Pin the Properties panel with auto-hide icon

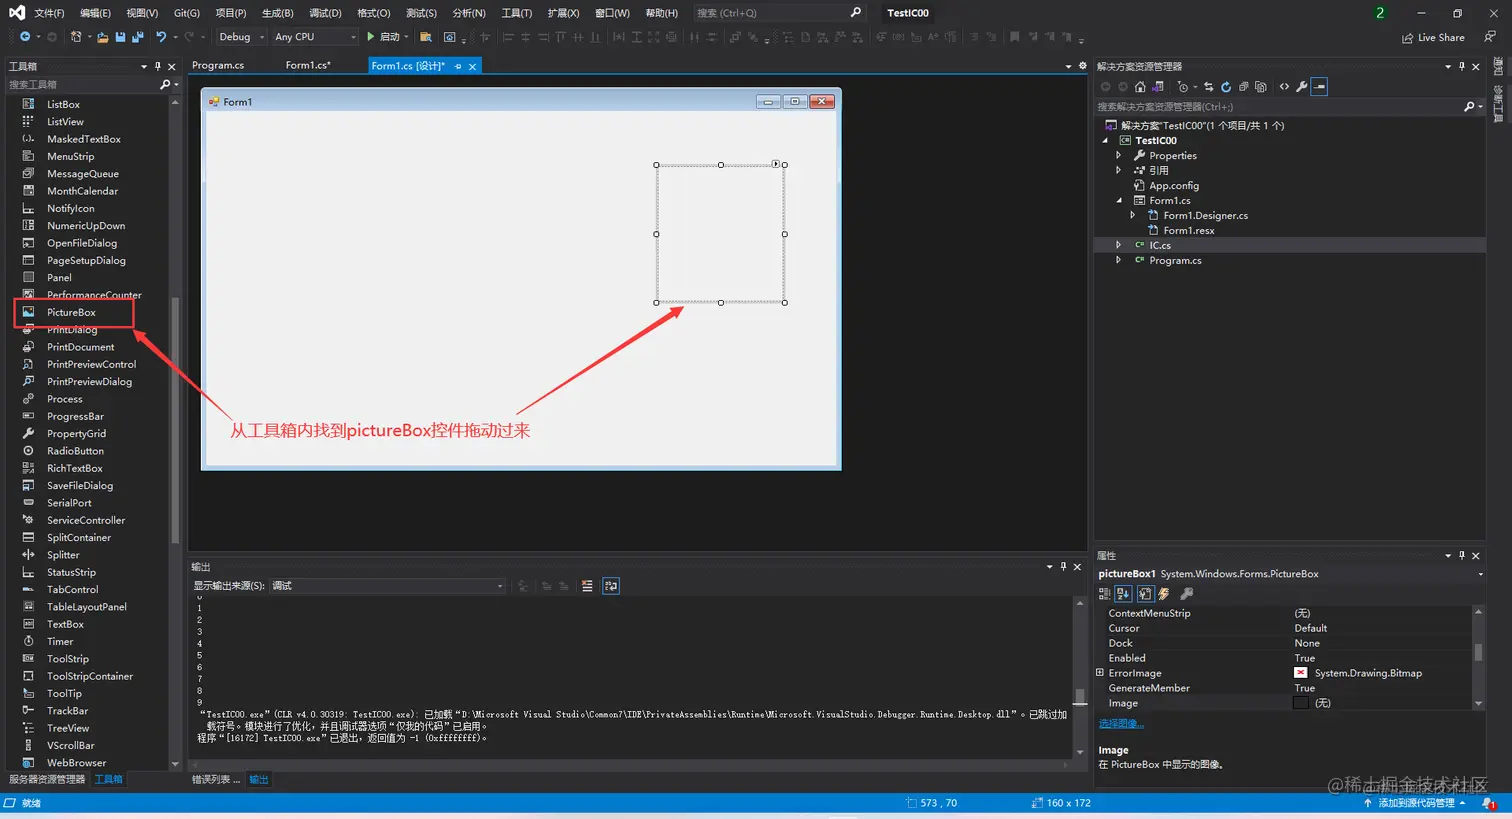pyautogui.click(x=1462, y=555)
